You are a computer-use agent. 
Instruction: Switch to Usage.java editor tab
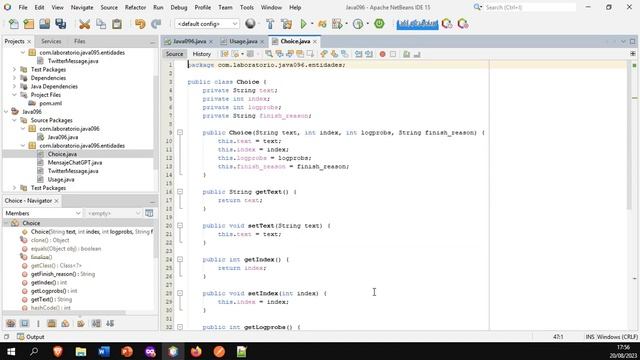[243, 41]
